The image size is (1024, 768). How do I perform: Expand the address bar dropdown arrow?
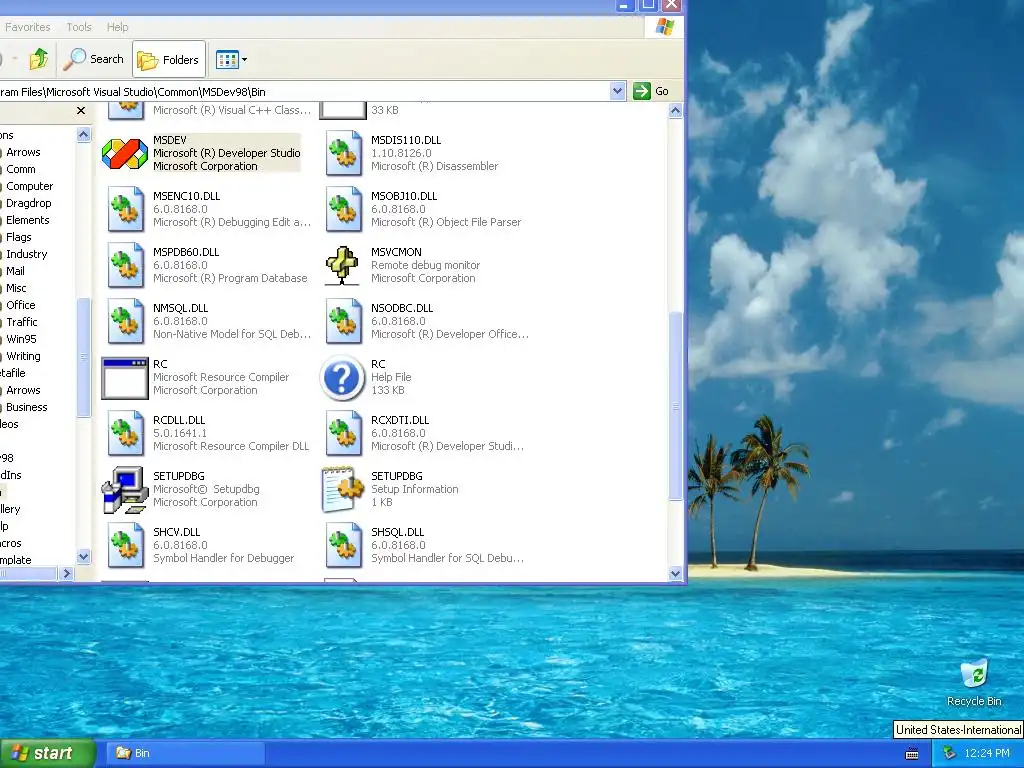click(617, 91)
